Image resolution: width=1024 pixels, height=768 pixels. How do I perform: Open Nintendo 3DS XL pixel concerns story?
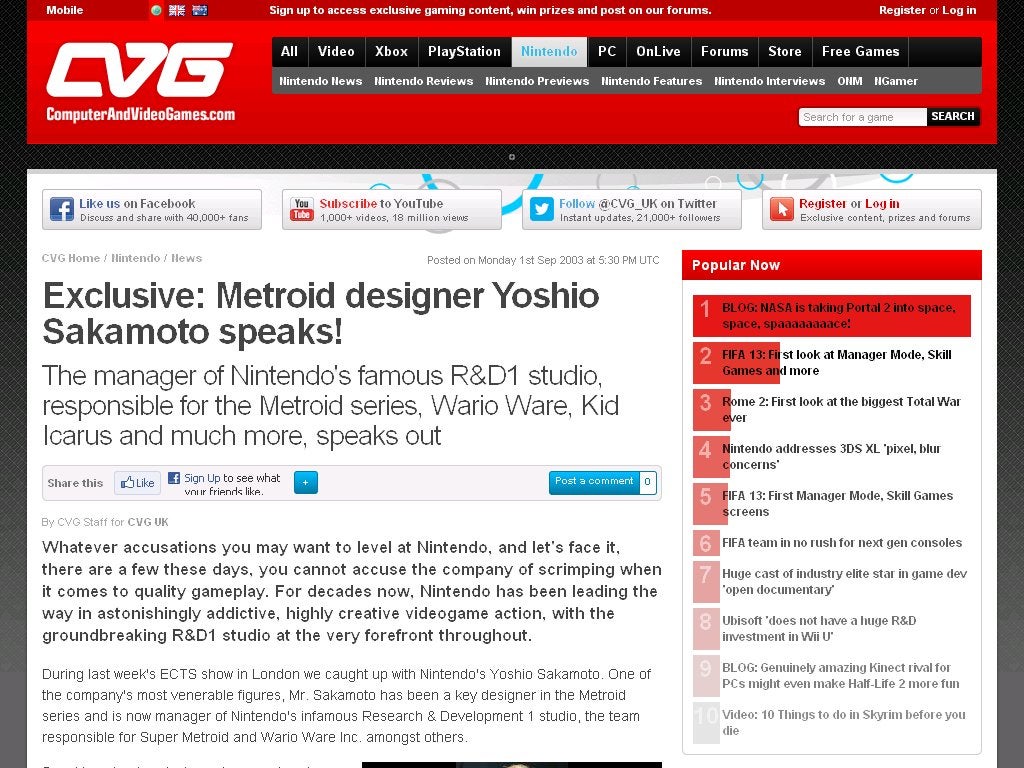[x=831, y=456]
